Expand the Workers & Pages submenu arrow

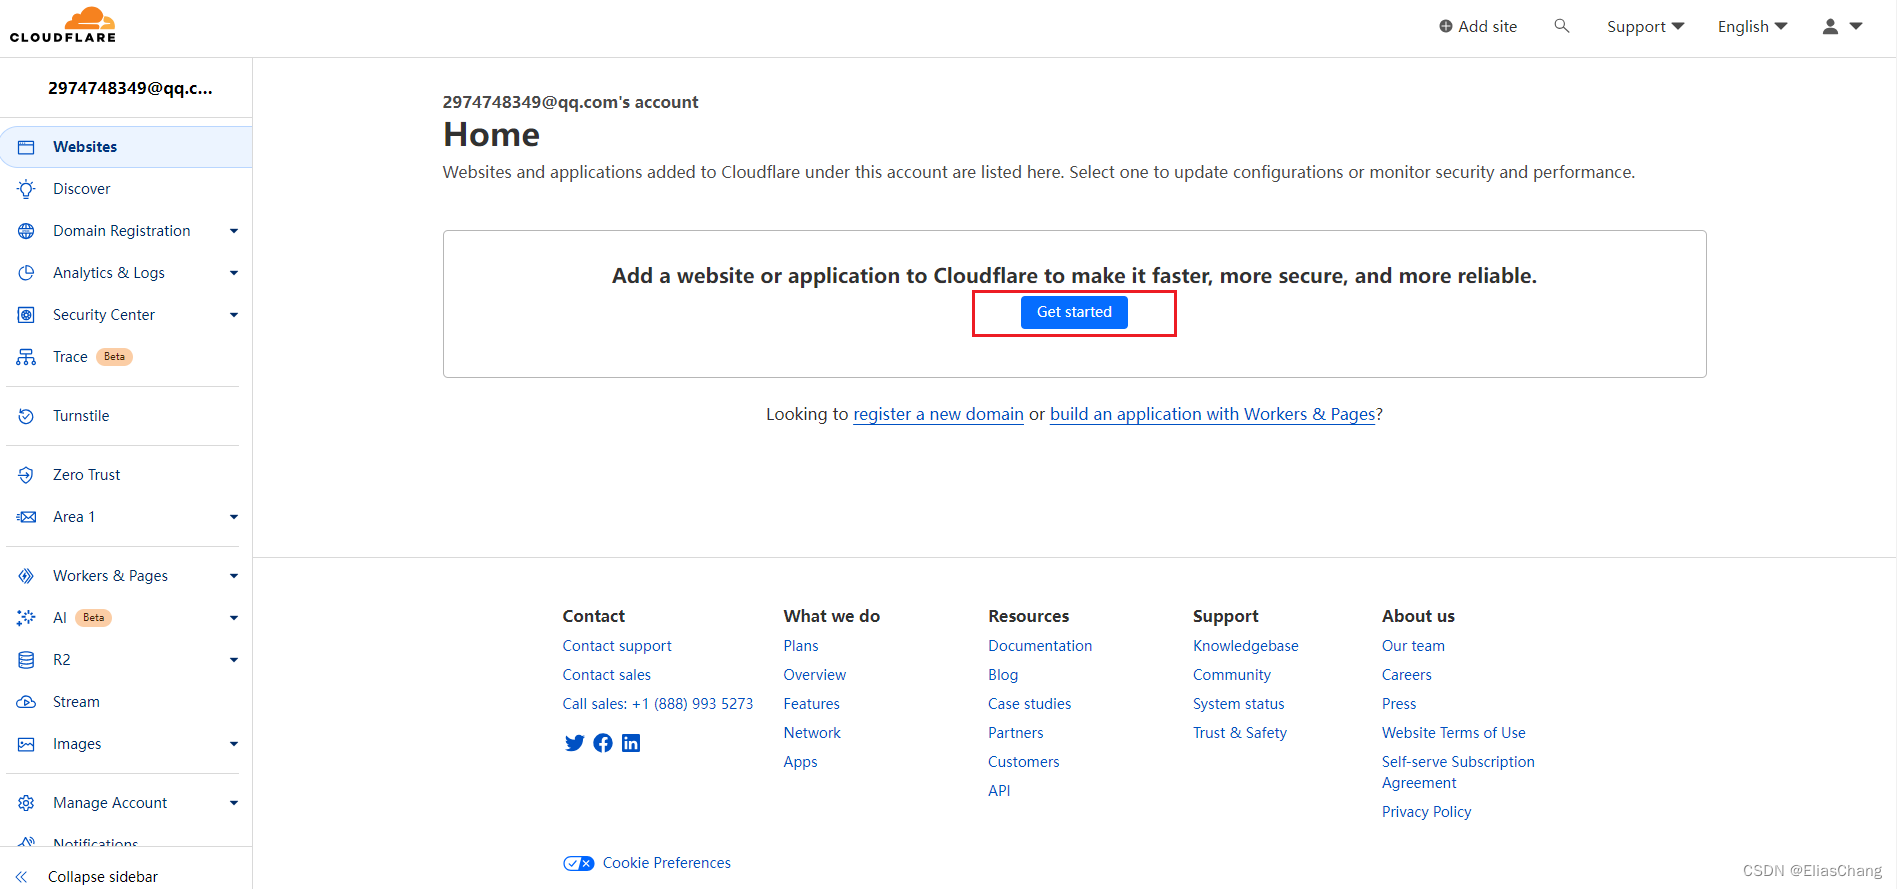point(234,576)
